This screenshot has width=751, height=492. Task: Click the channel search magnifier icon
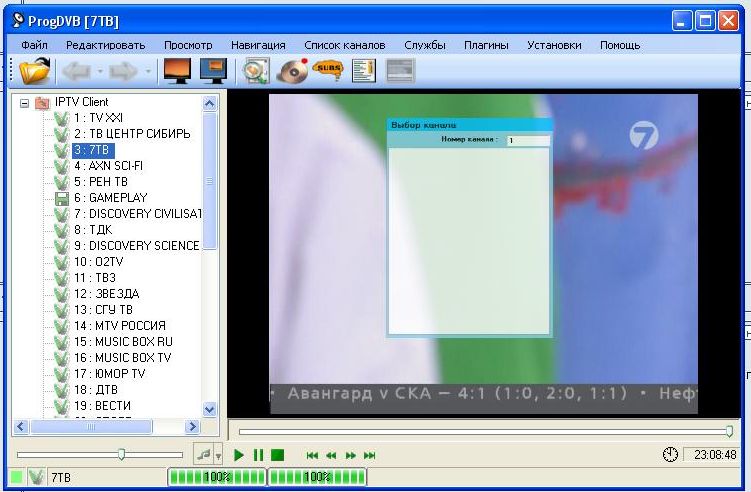click(255, 71)
